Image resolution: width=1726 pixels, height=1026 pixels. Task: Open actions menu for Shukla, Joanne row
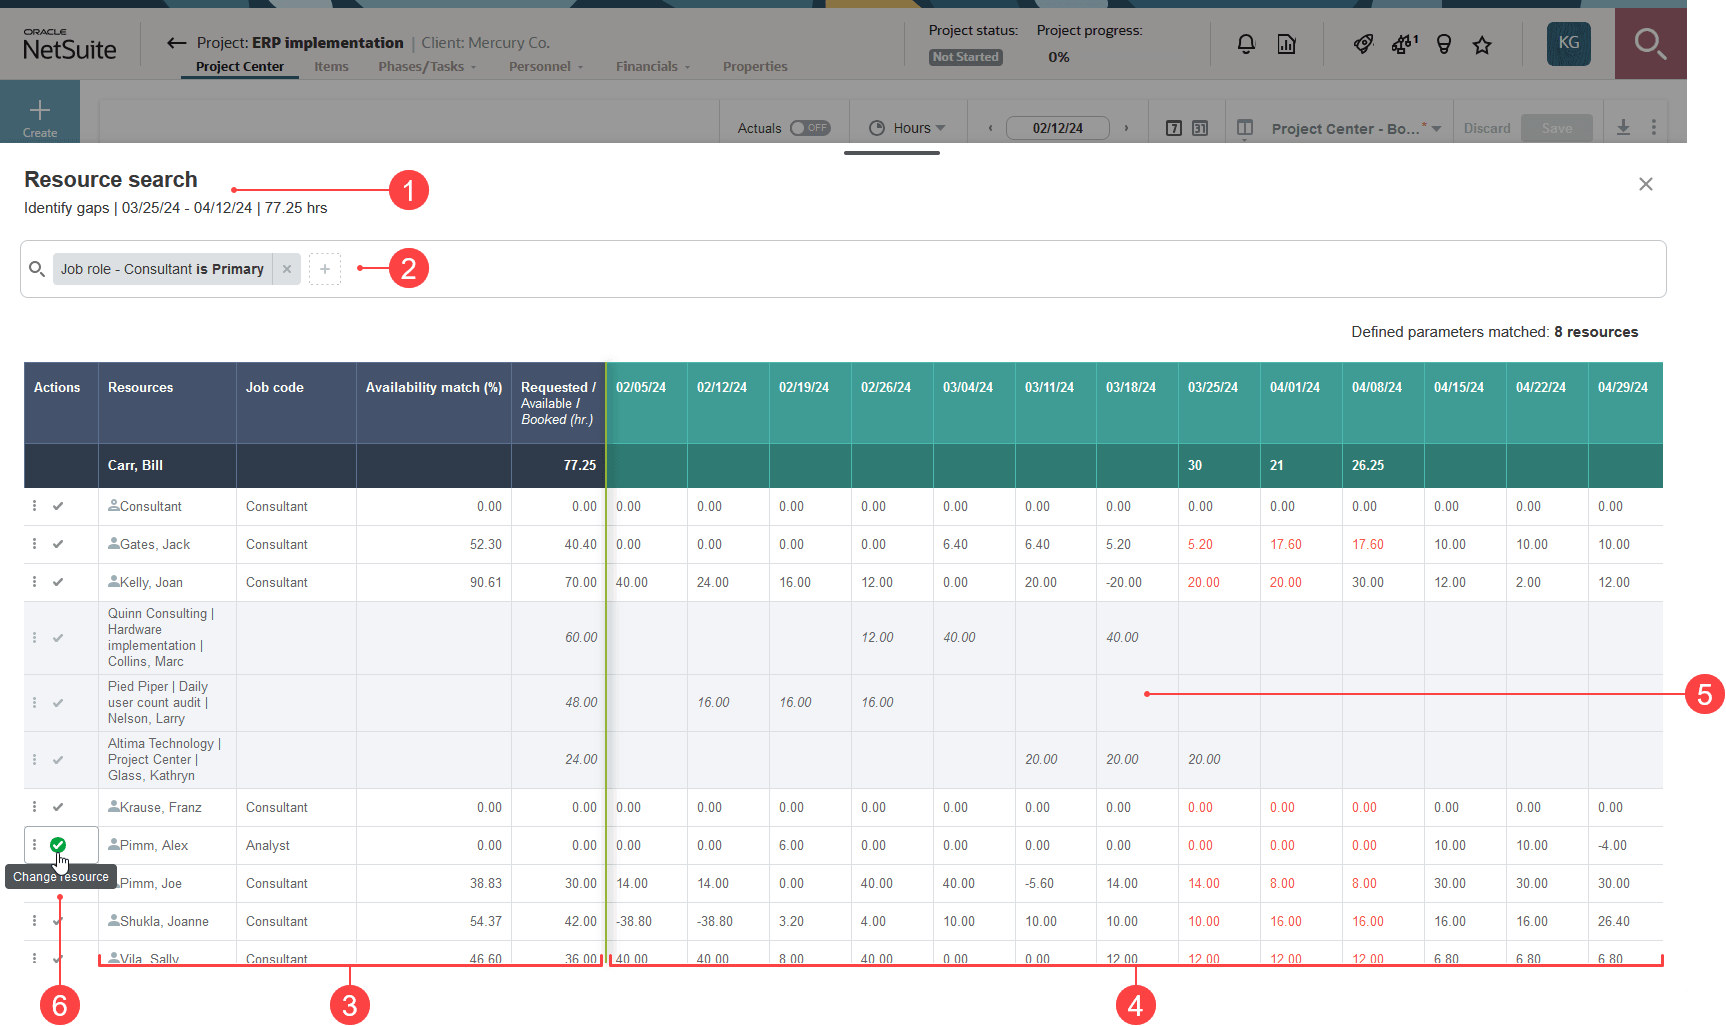35,921
